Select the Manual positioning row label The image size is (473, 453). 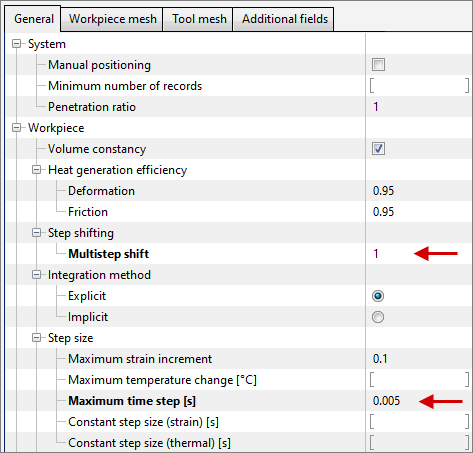click(99, 65)
